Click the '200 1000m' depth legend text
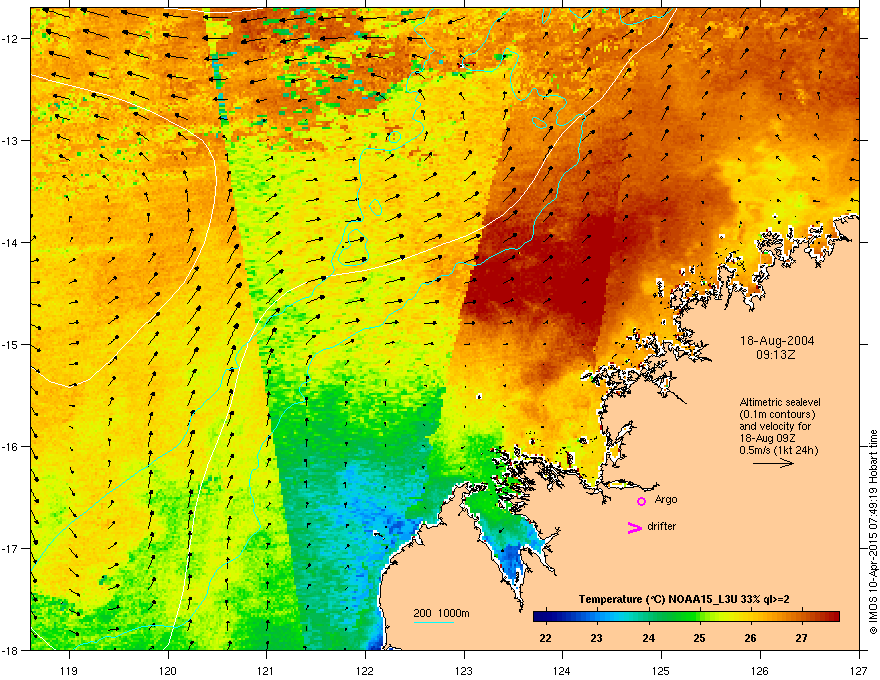The image size is (880, 680). (441, 613)
